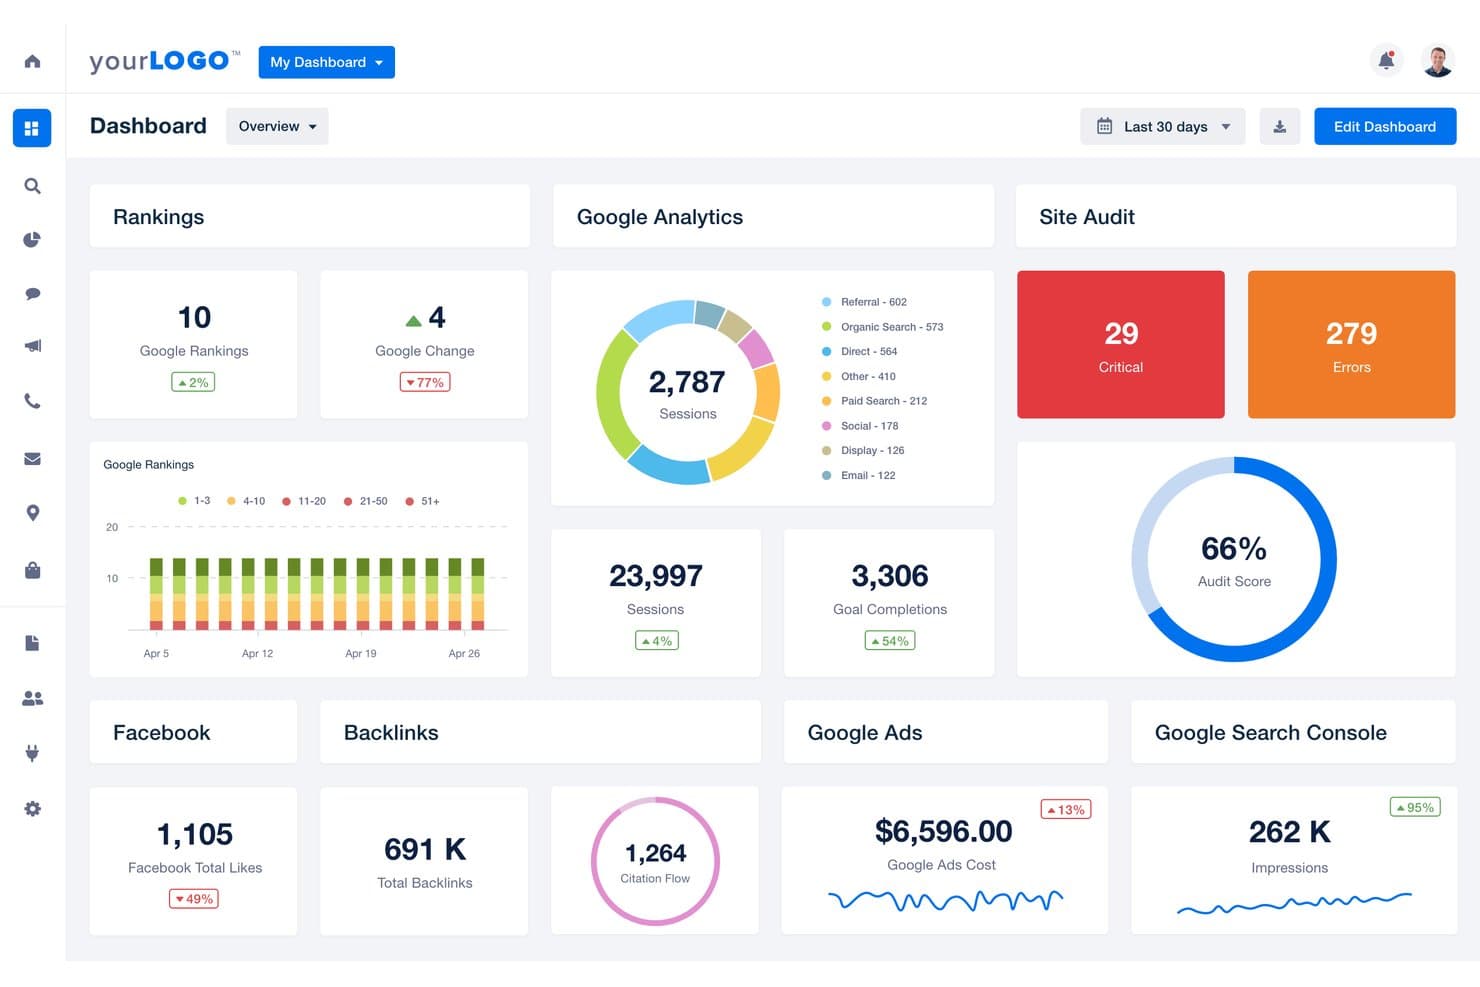Click the 49% badge under Facebook Total Likes
1480x987 pixels.
[x=194, y=899]
